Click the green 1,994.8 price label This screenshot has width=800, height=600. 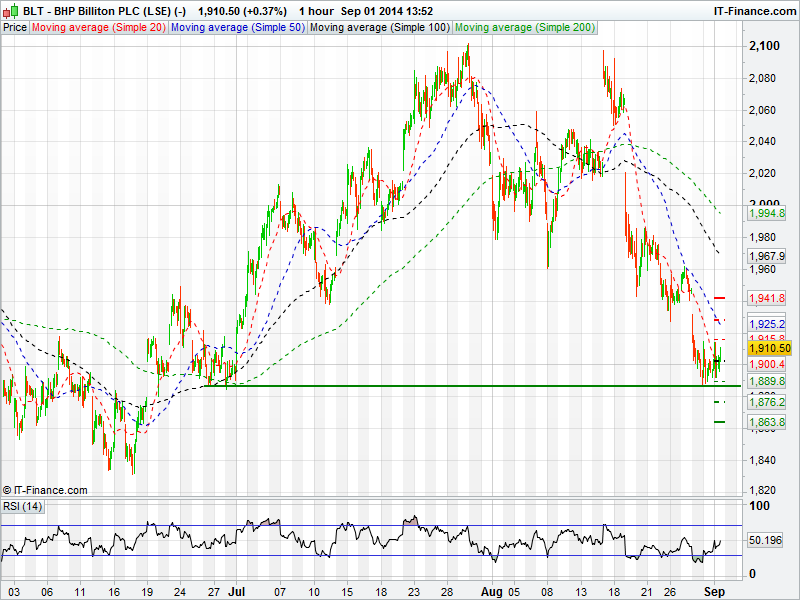coord(767,213)
